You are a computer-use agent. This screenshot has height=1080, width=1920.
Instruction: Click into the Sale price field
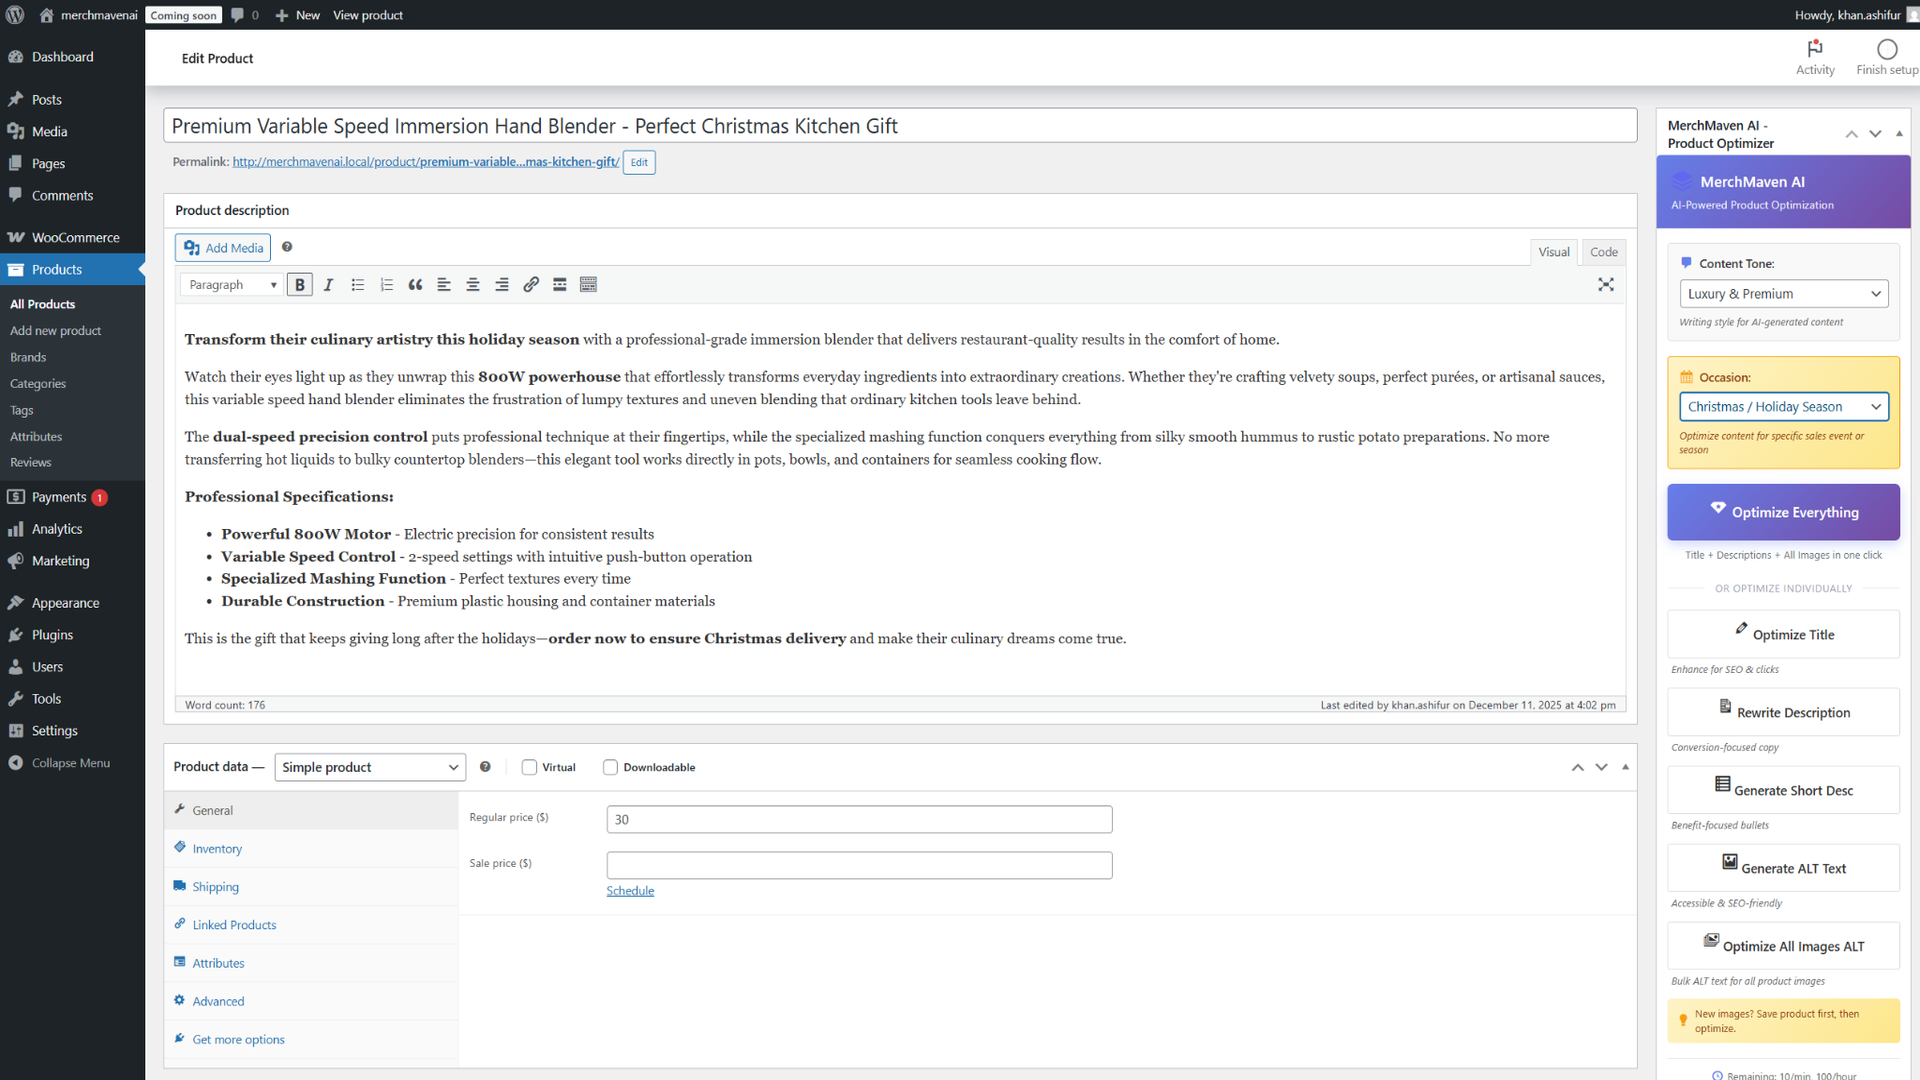pos(859,865)
